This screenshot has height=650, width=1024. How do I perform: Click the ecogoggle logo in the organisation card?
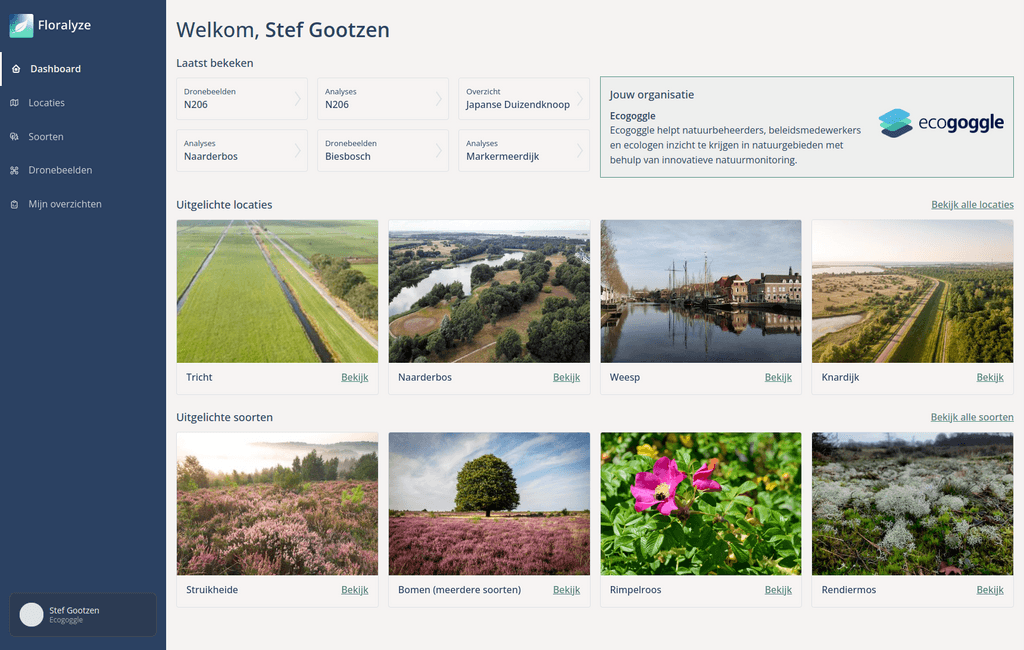point(941,123)
